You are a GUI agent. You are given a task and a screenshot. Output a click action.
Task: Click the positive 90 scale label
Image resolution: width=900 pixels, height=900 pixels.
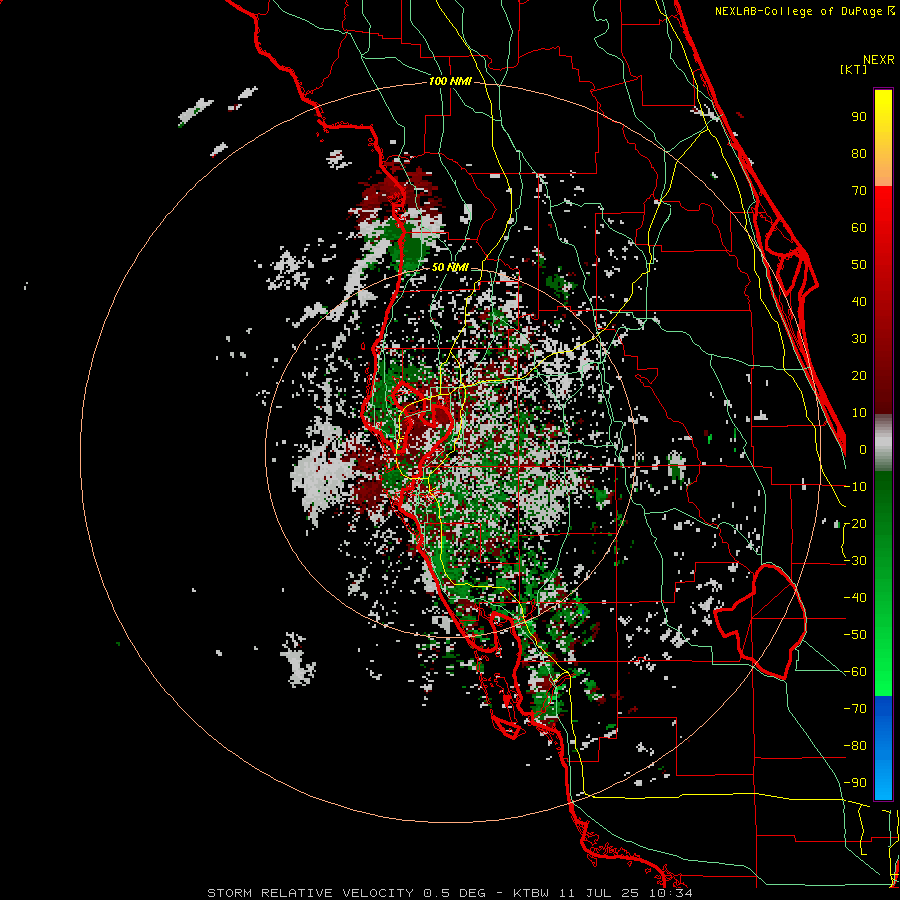coord(859,117)
